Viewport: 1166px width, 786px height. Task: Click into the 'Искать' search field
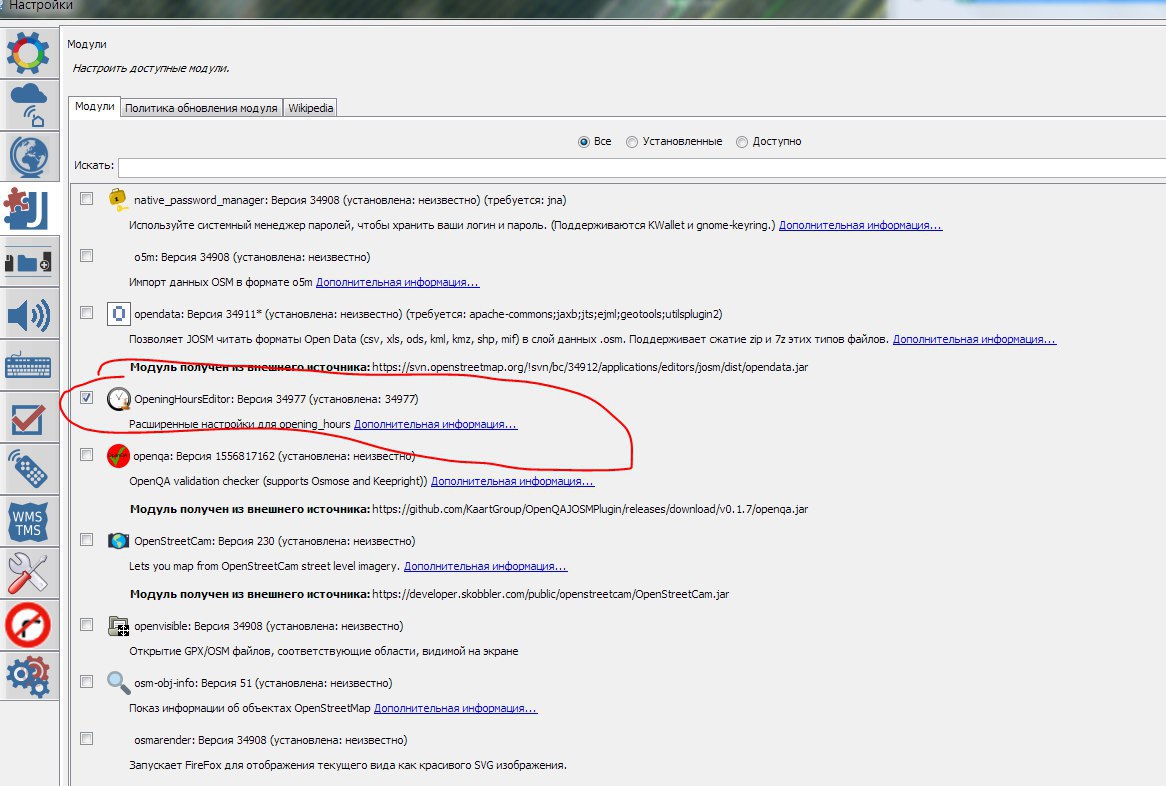pos(642,167)
